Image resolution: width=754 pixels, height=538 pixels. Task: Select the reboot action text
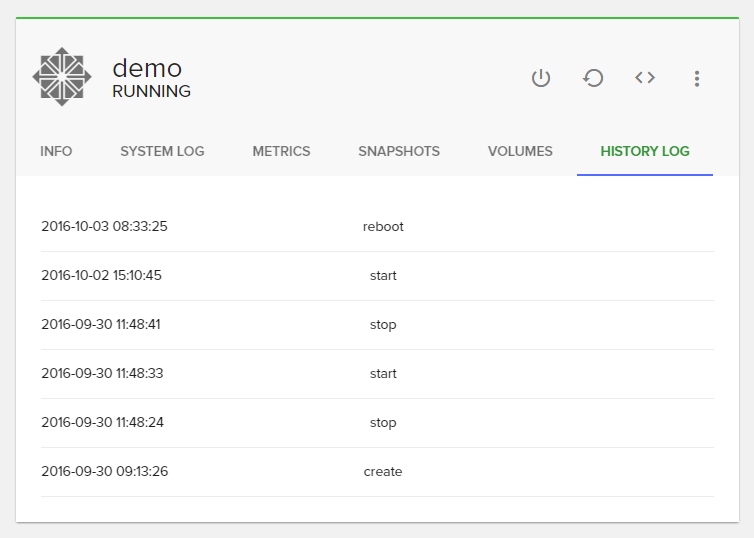point(383,226)
